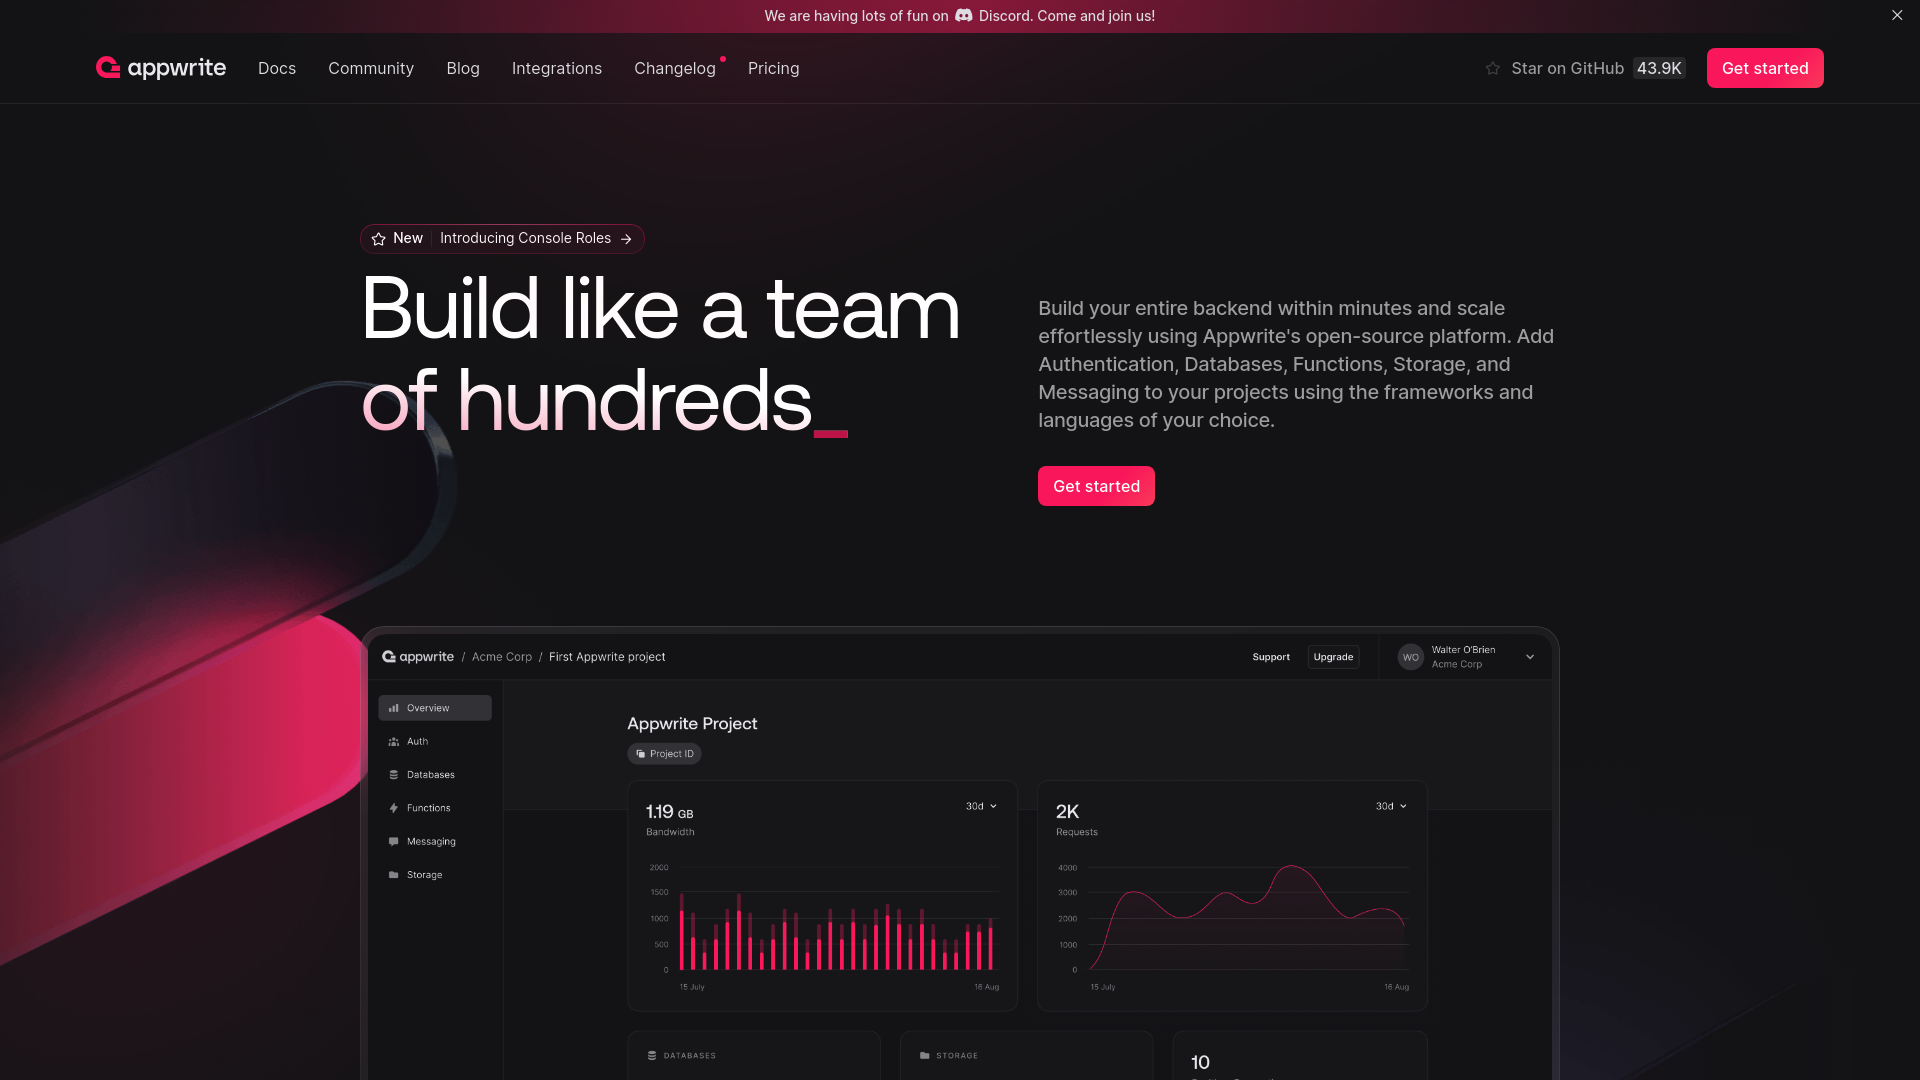Click the Changelog nav item
This screenshot has width=1920, height=1080.
pos(675,67)
